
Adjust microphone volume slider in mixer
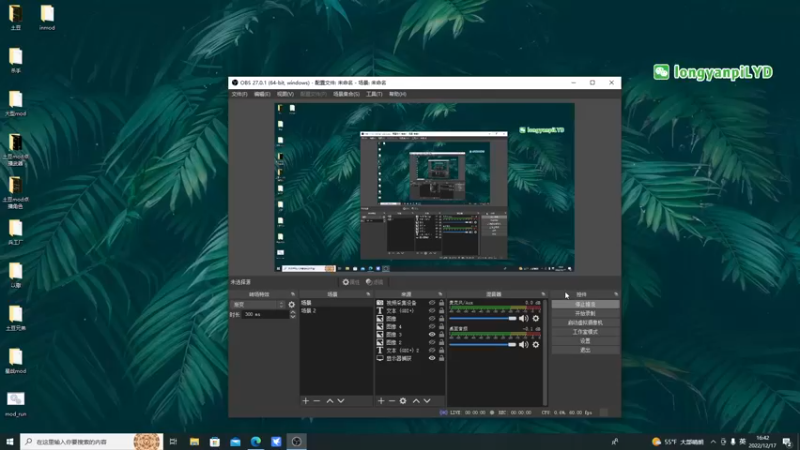point(483,318)
